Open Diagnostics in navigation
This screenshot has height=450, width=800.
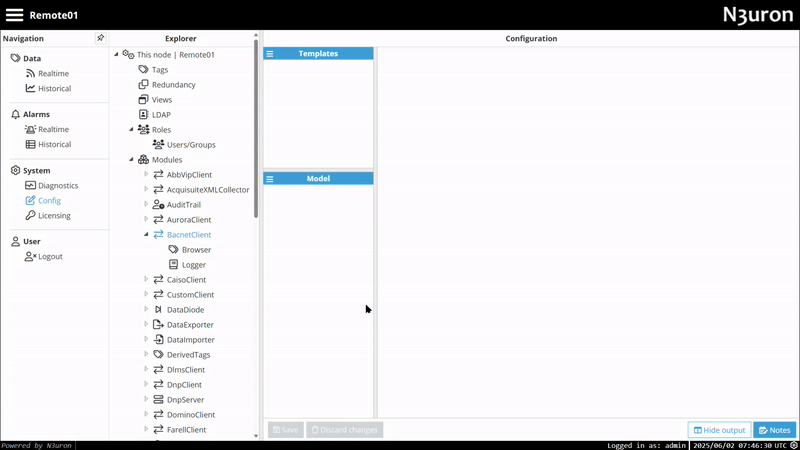pyautogui.click(x=58, y=185)
